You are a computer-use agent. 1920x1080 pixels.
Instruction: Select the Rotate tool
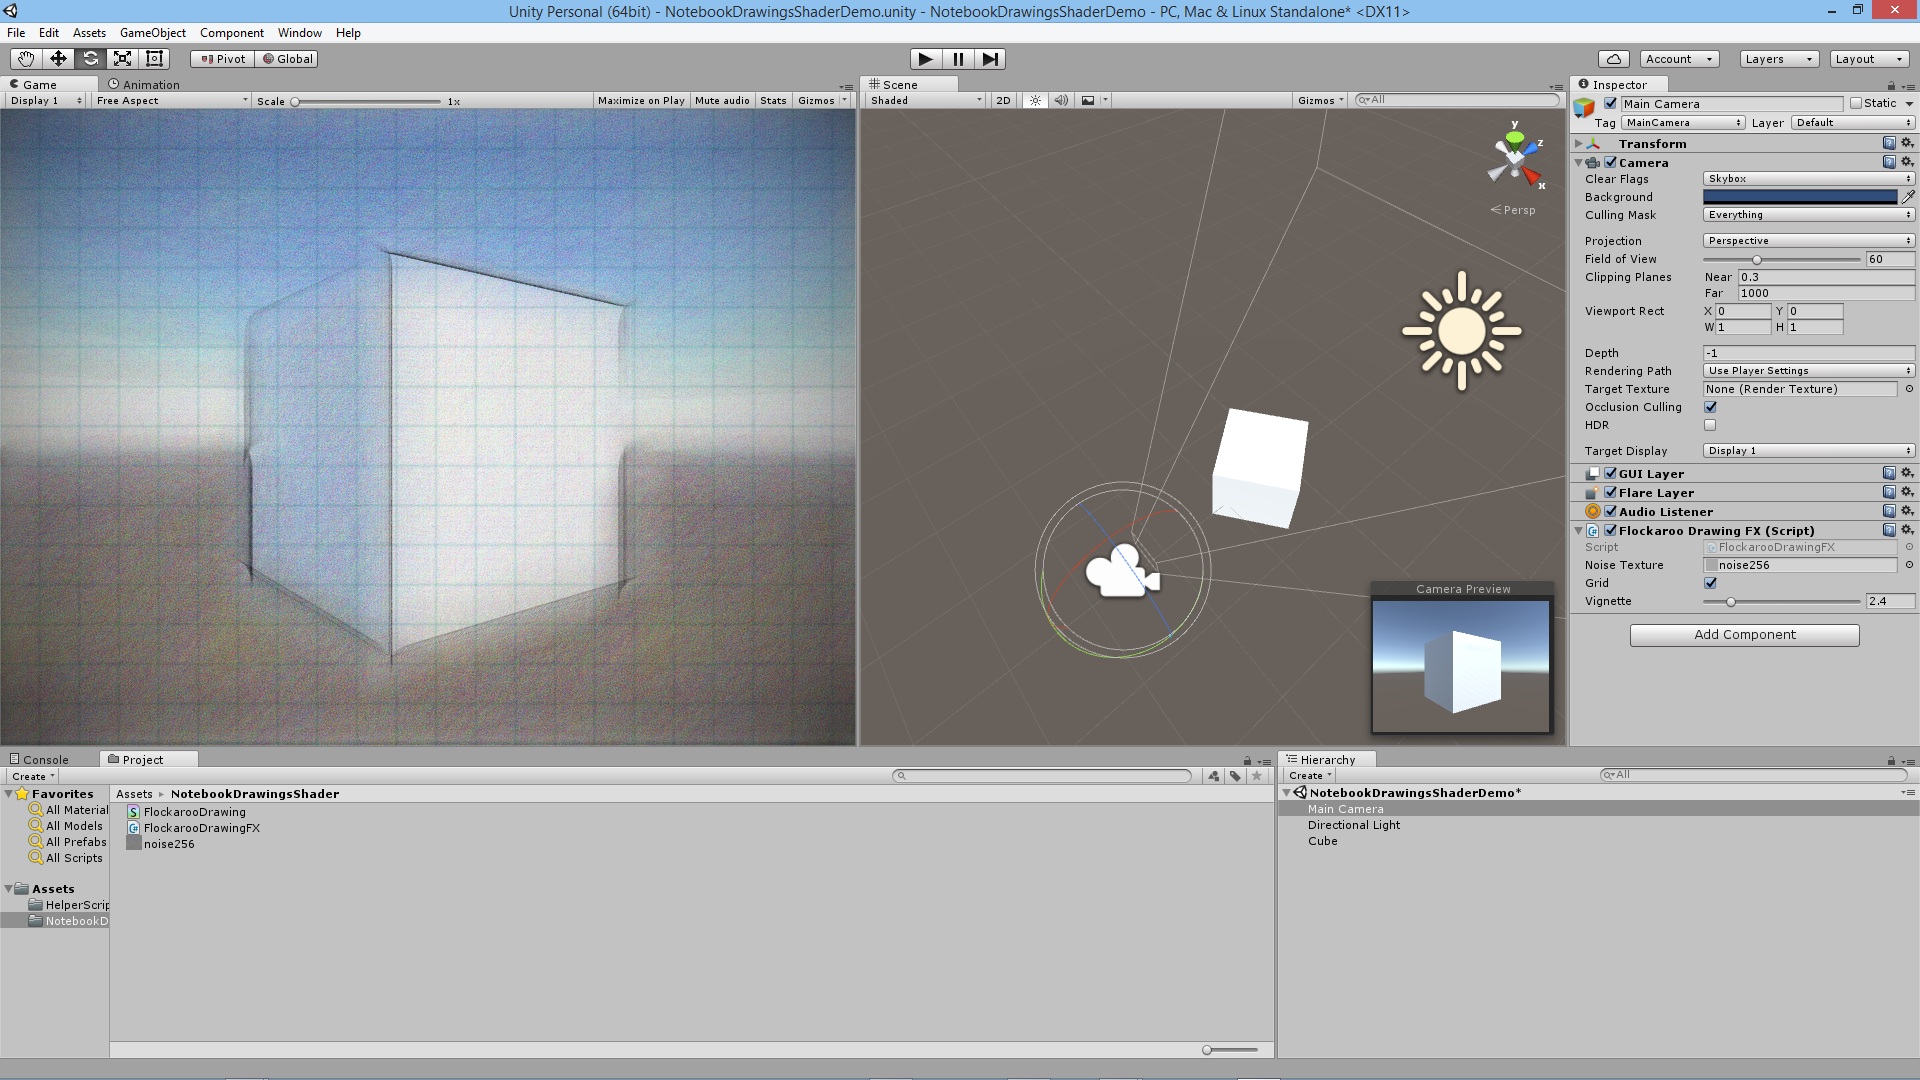(90, 59)
